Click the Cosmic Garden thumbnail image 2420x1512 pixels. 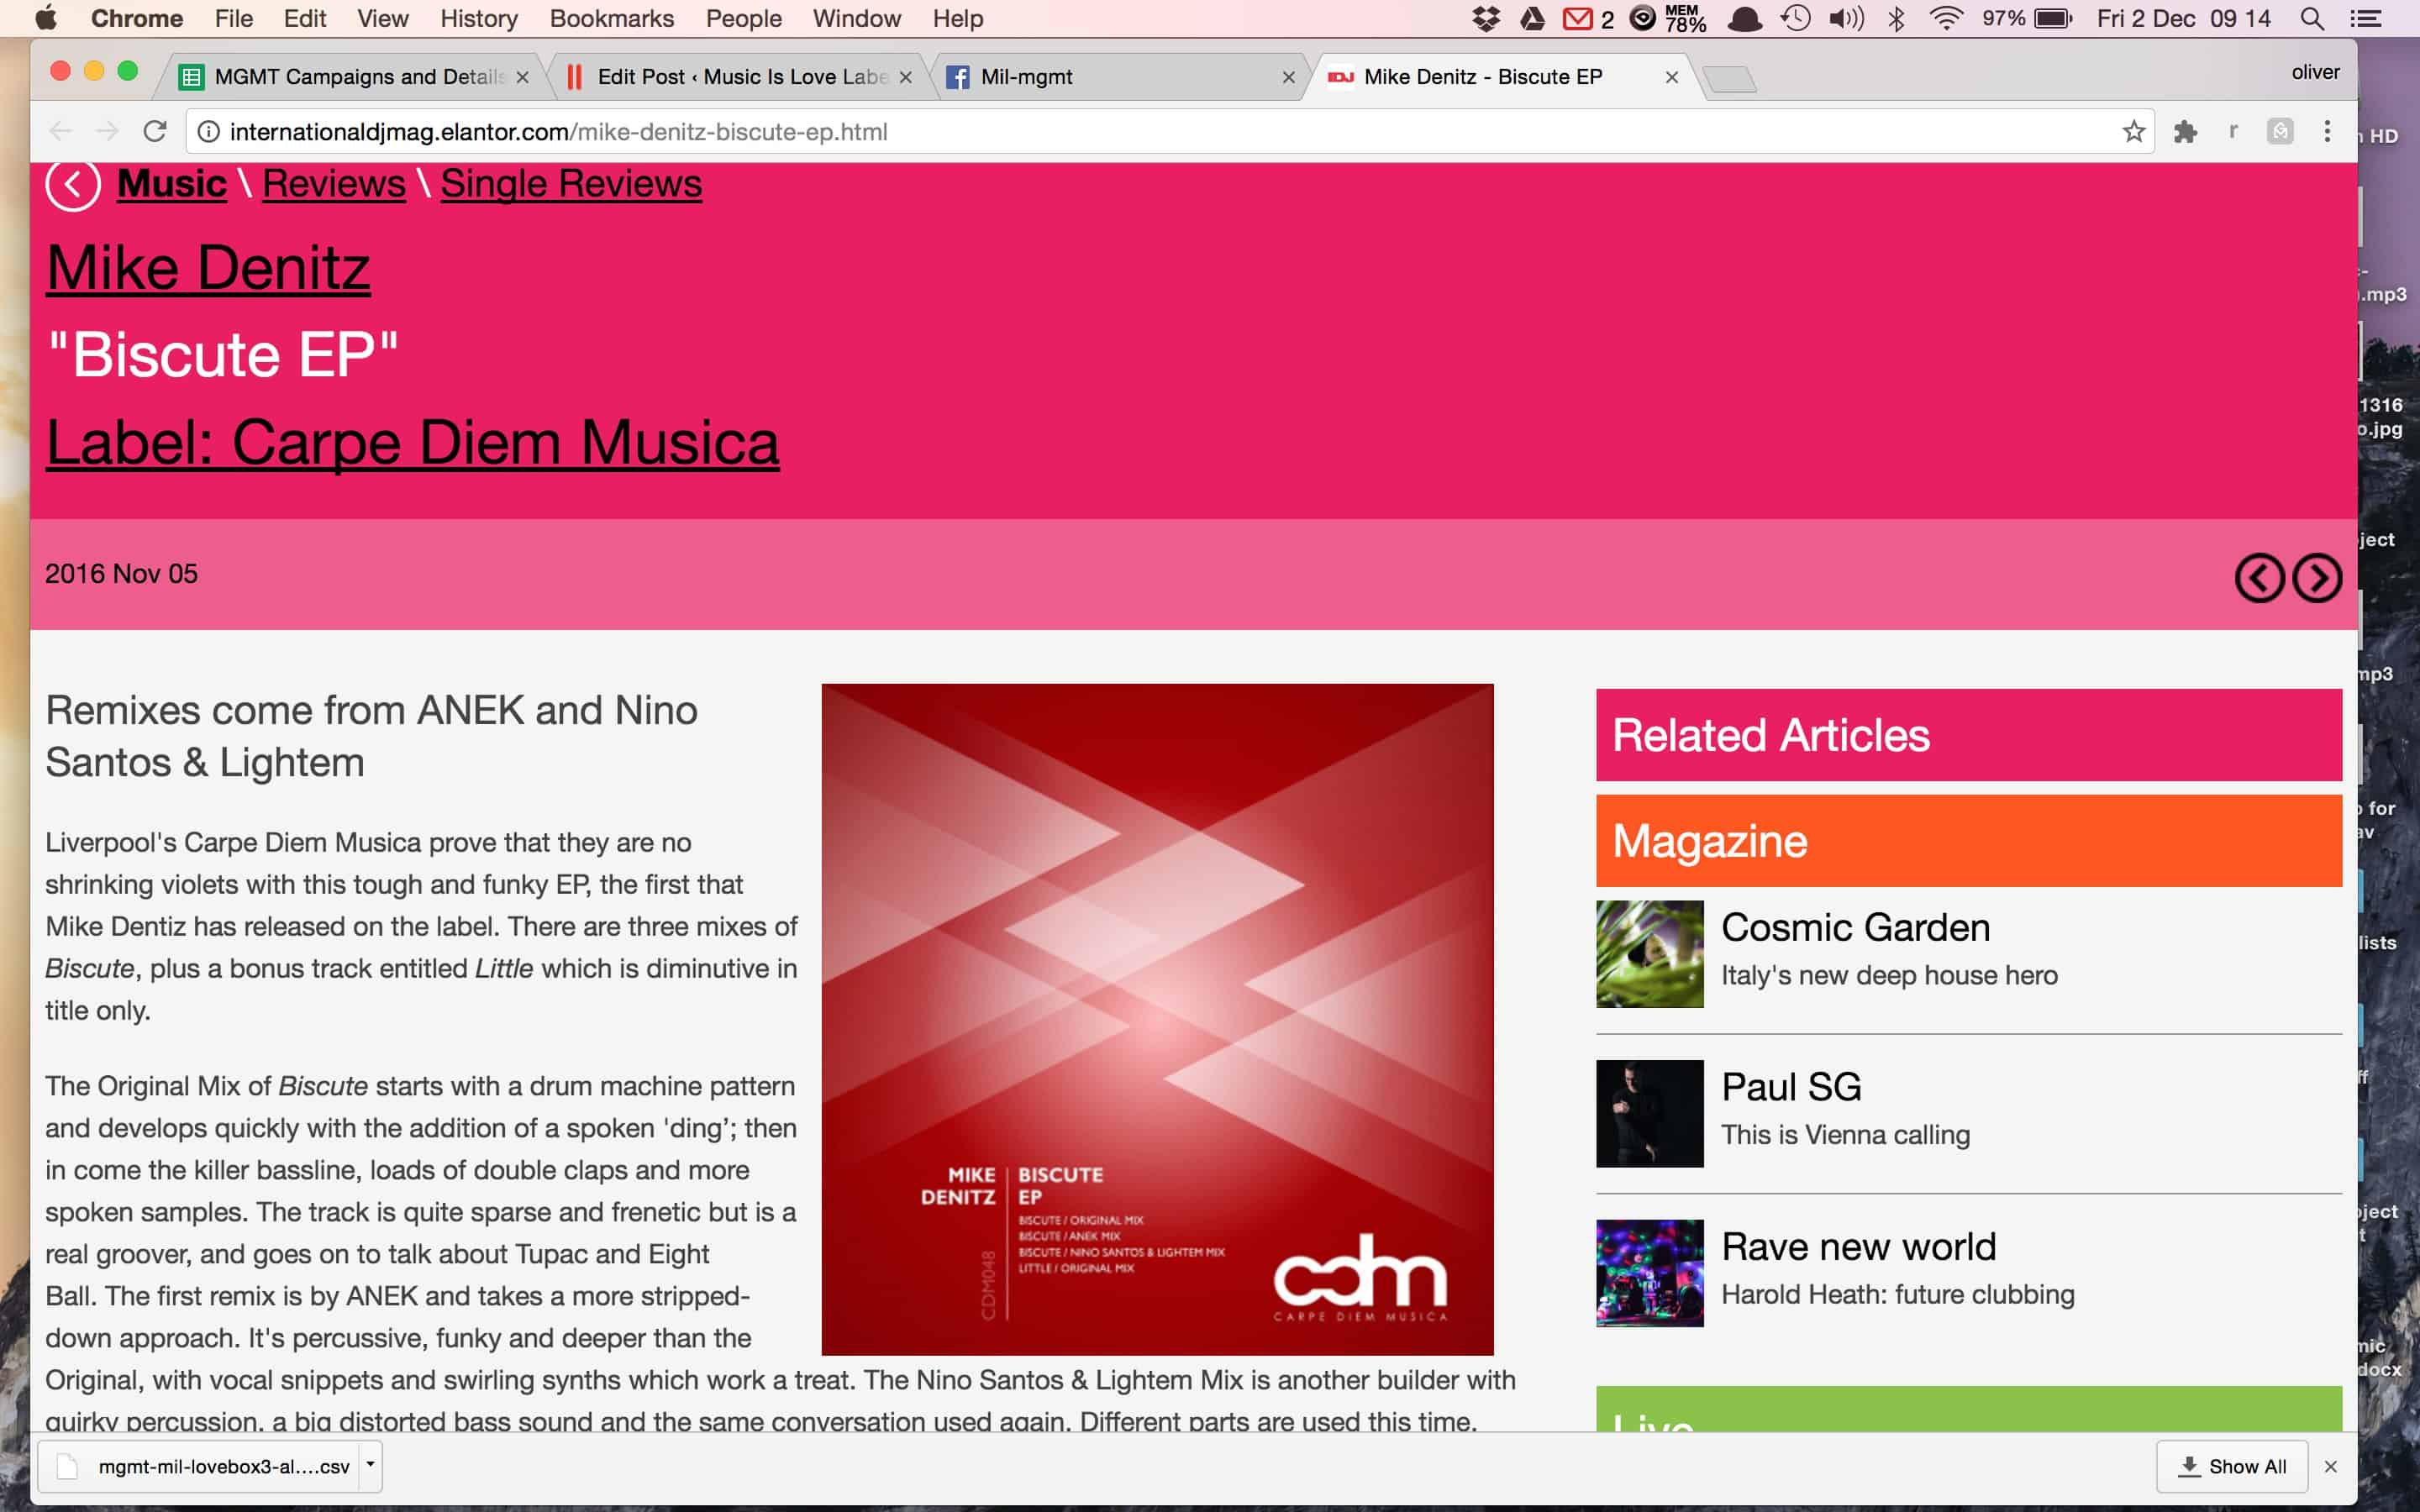[1650, 954]
